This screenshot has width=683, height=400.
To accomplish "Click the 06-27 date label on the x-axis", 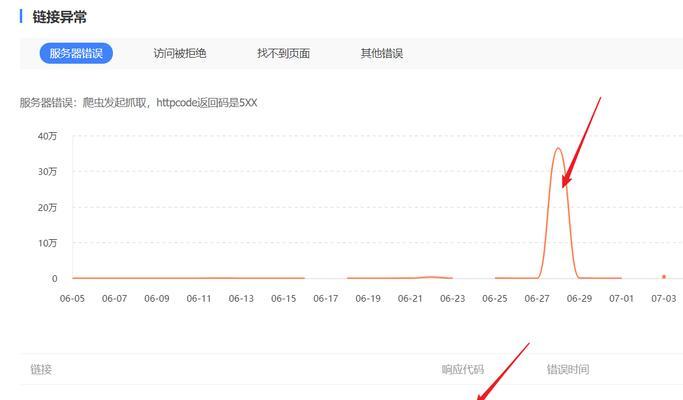I will coord(537,298).
